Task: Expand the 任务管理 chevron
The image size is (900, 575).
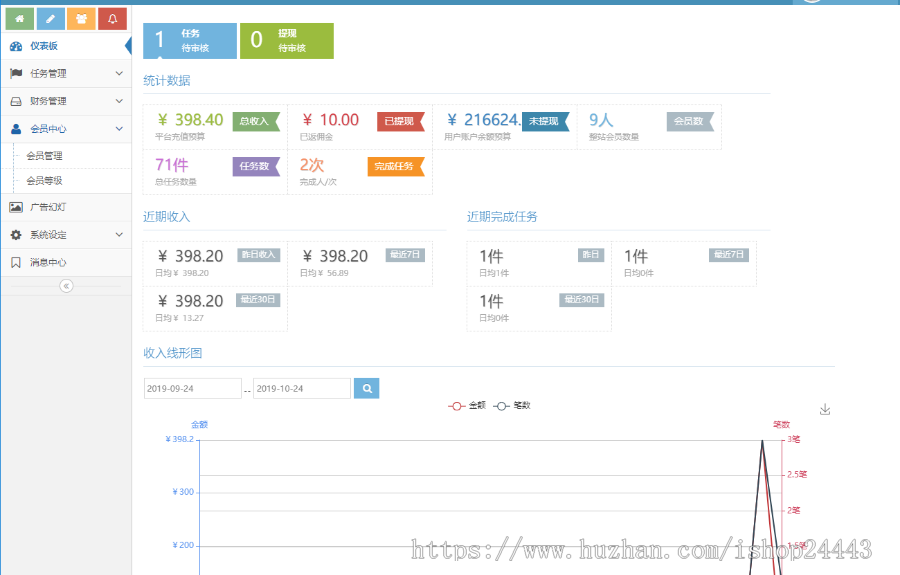Action: pos(119,73)
